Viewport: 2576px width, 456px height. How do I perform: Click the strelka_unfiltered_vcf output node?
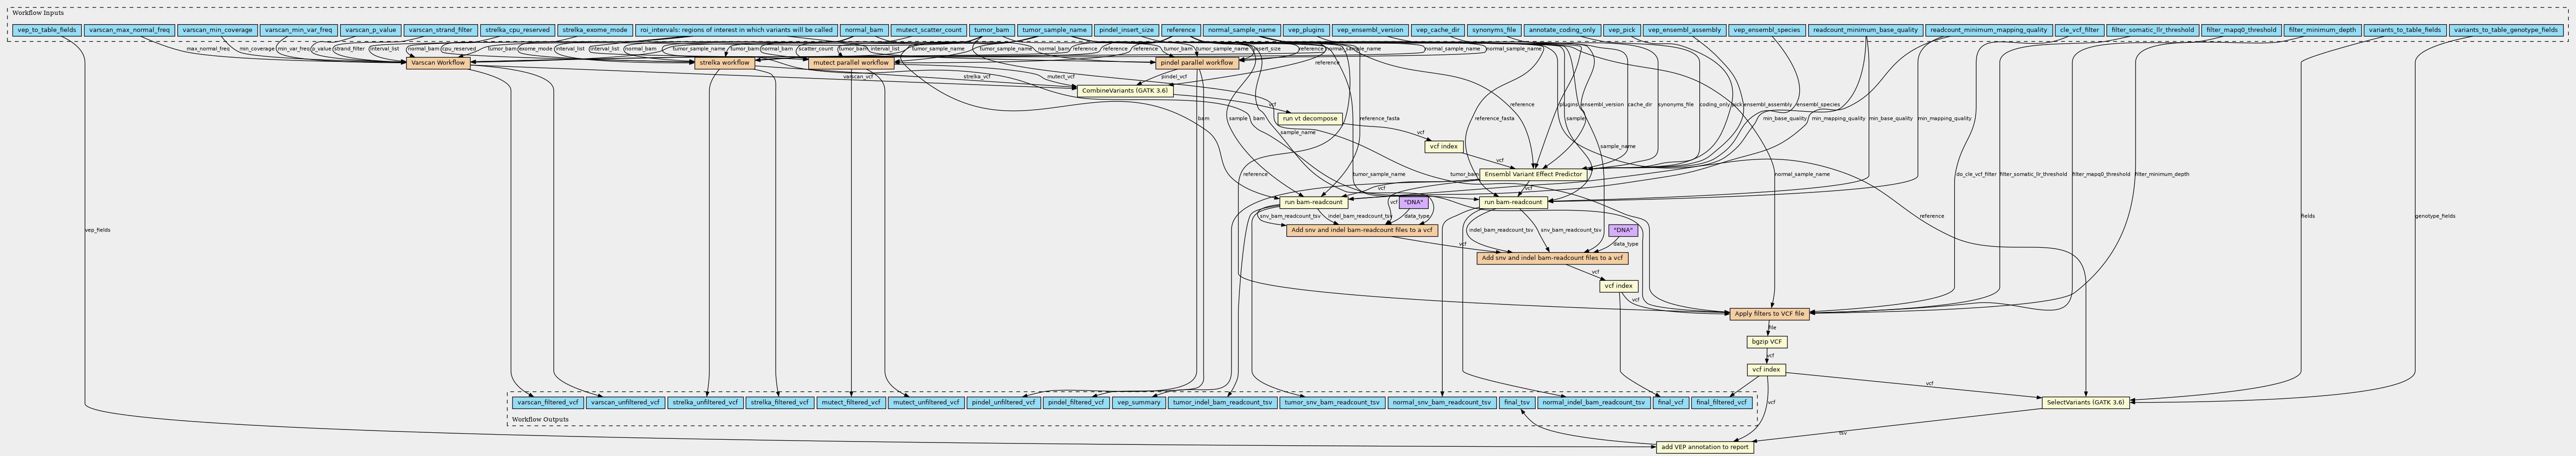pyautogui.click(x=705, y=403)
